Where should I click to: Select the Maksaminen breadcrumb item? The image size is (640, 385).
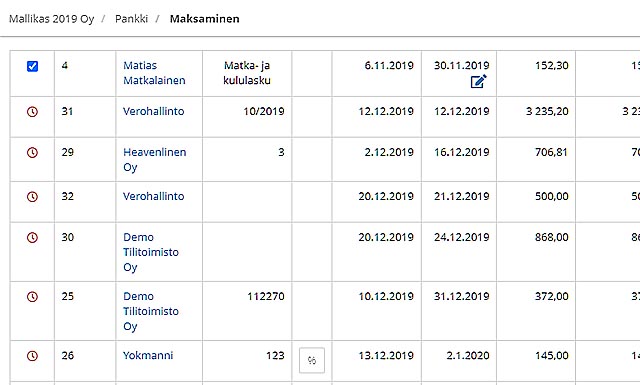(x=204, y=19)
